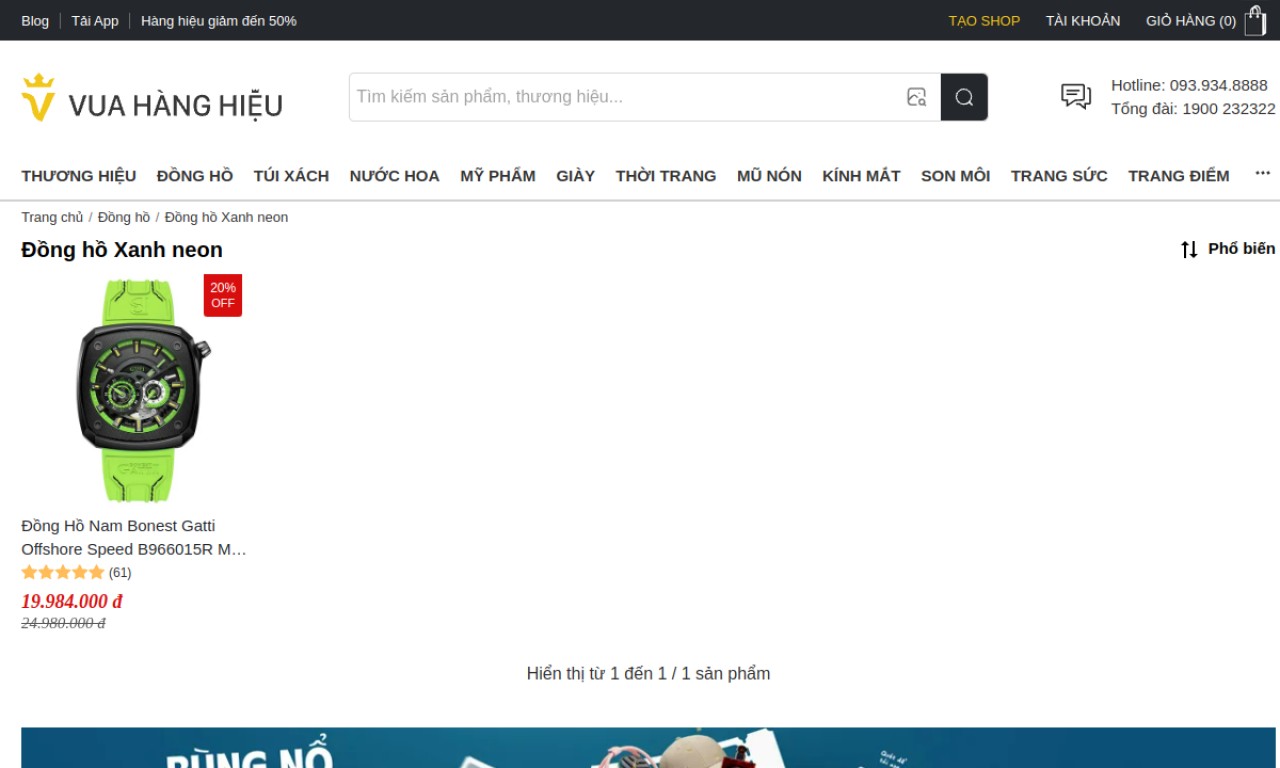Click the 20% OFF discount badge

tap(223, 295)
